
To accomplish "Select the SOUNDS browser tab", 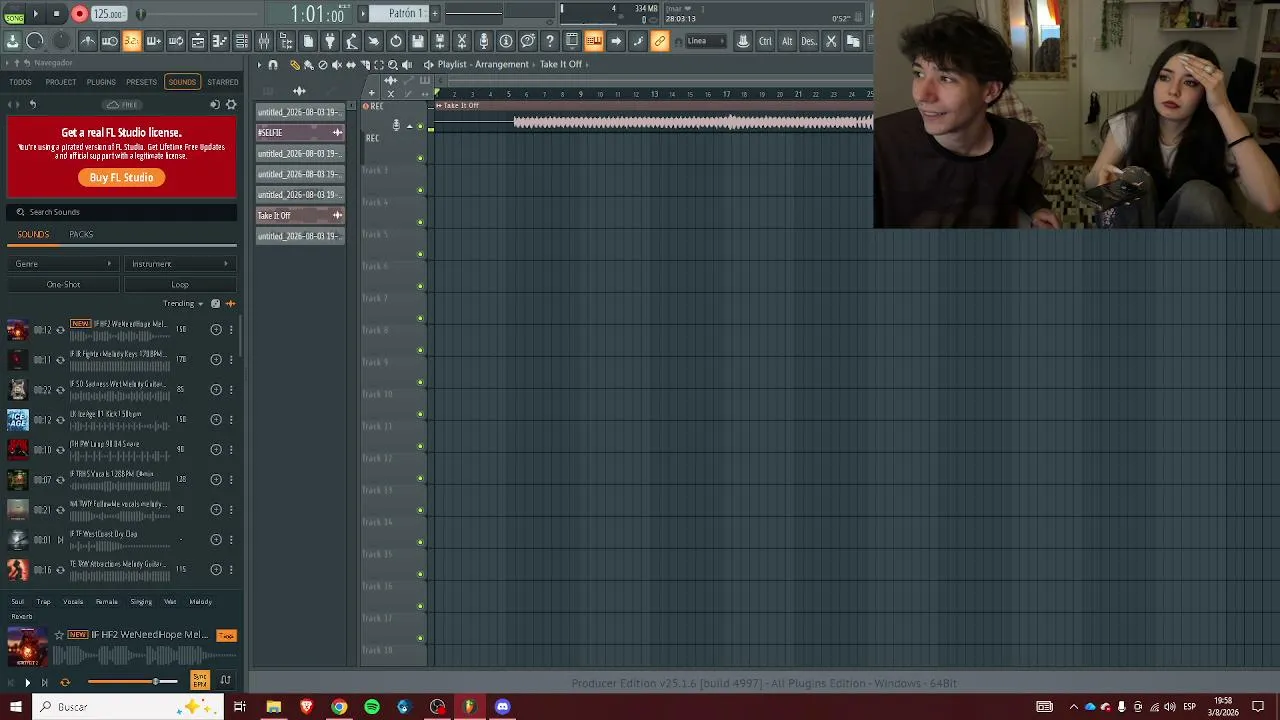I will (182, 82).
